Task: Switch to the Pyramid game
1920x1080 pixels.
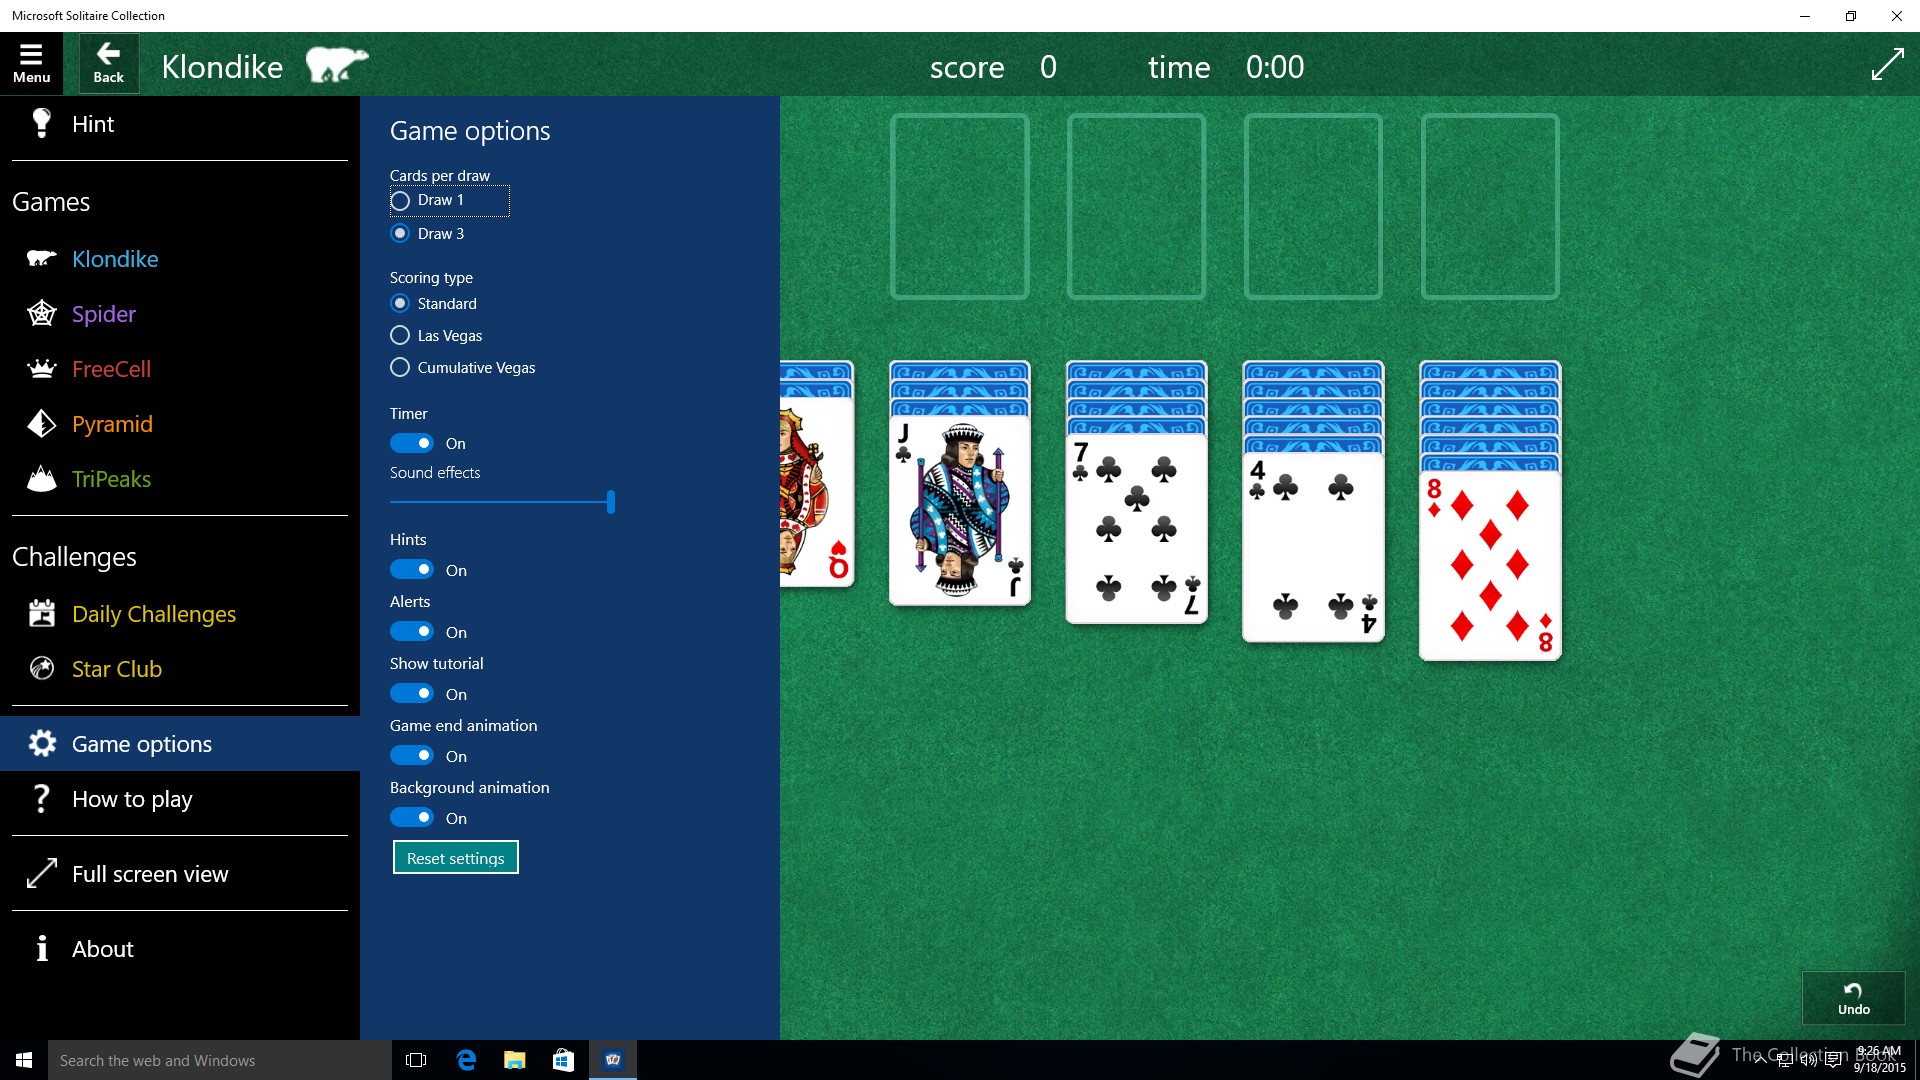Action: click(180, 424)
